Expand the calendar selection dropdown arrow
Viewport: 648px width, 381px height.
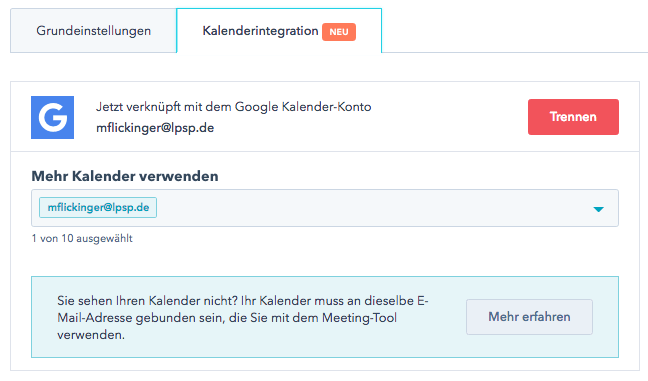[x=598, y=209]
